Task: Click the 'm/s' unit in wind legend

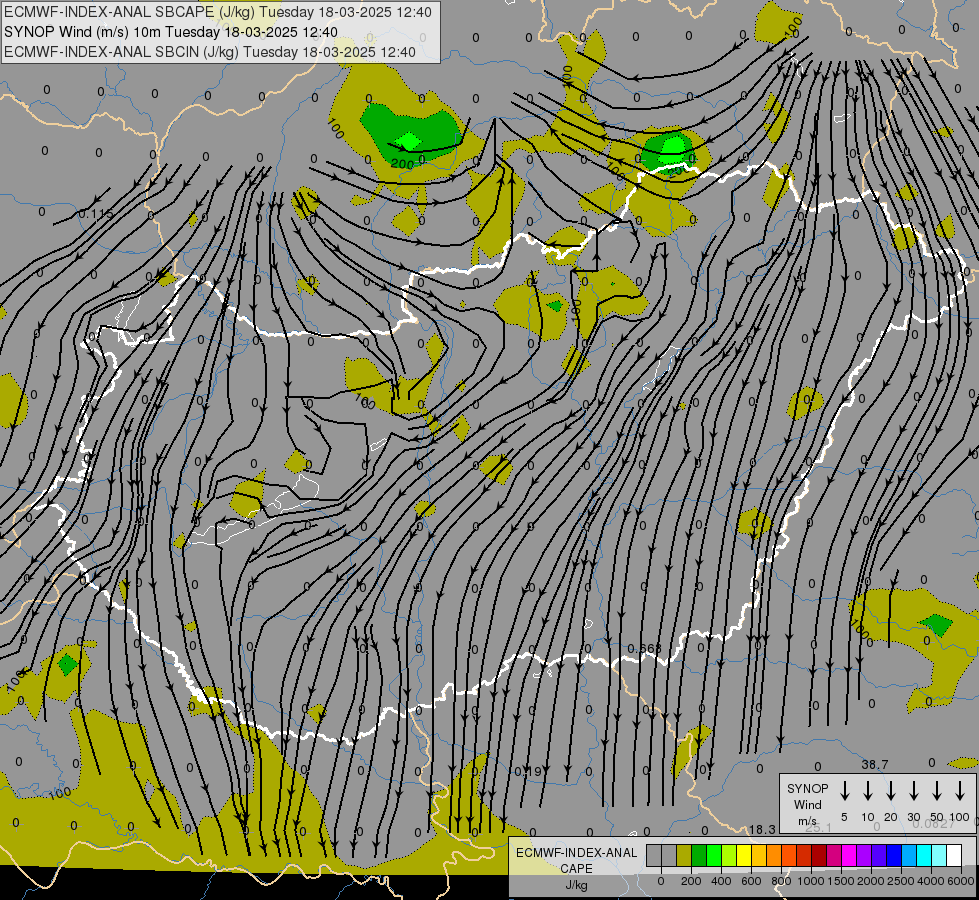Action: (x=807, y=821)
